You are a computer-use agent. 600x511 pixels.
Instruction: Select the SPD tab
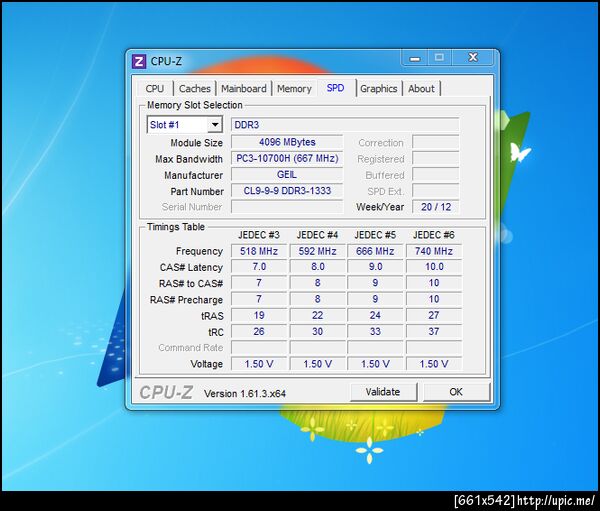click(x=336, y=88)
